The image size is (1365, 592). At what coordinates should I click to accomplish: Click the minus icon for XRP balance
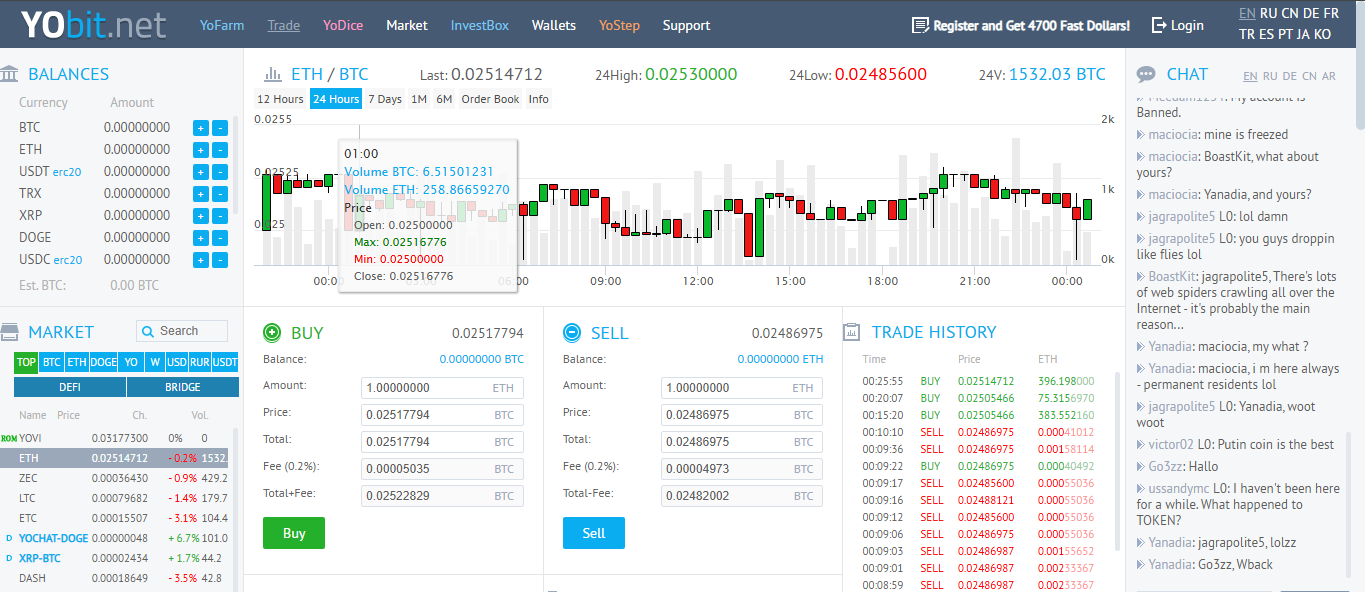pyautogui.click(x=220, y=216)
